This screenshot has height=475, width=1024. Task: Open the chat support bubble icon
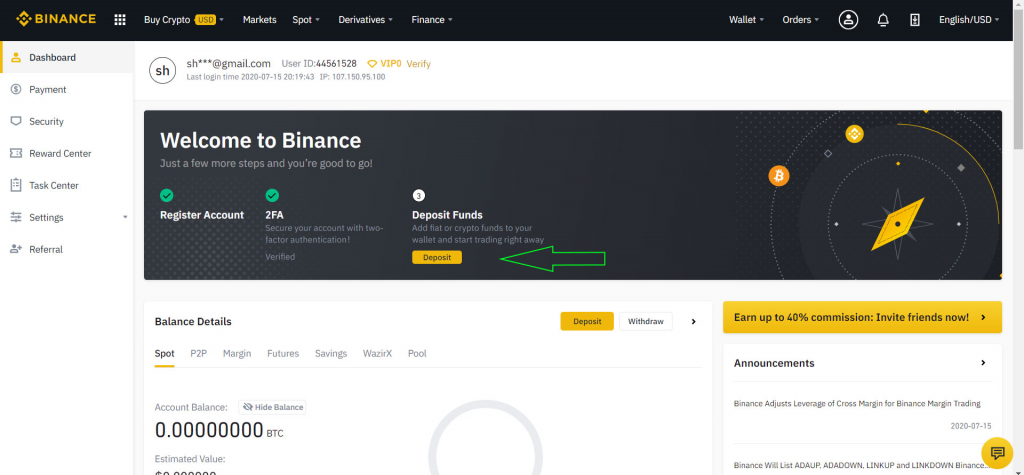point(997,452)
